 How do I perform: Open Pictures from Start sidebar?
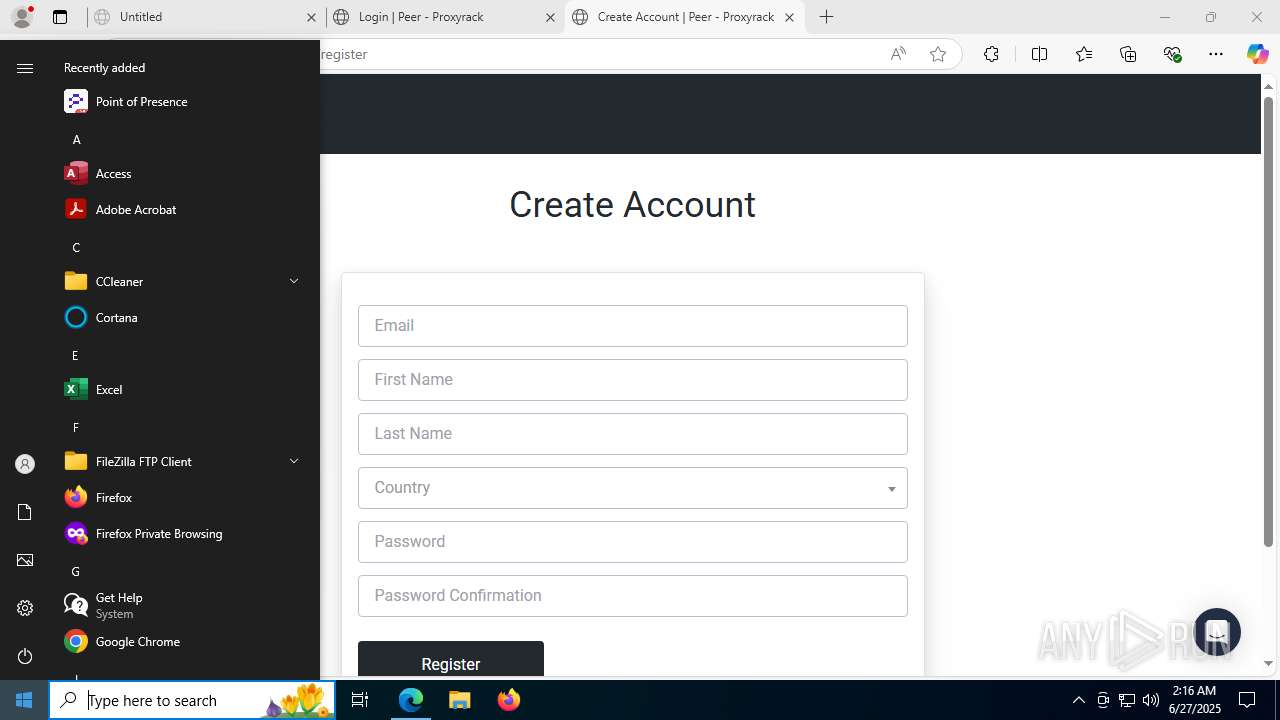point(25,560)
